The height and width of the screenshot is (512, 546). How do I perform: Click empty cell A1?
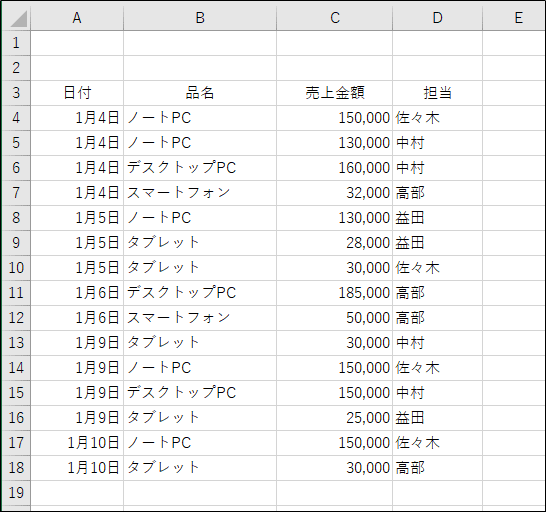click(x=77, y=43)
